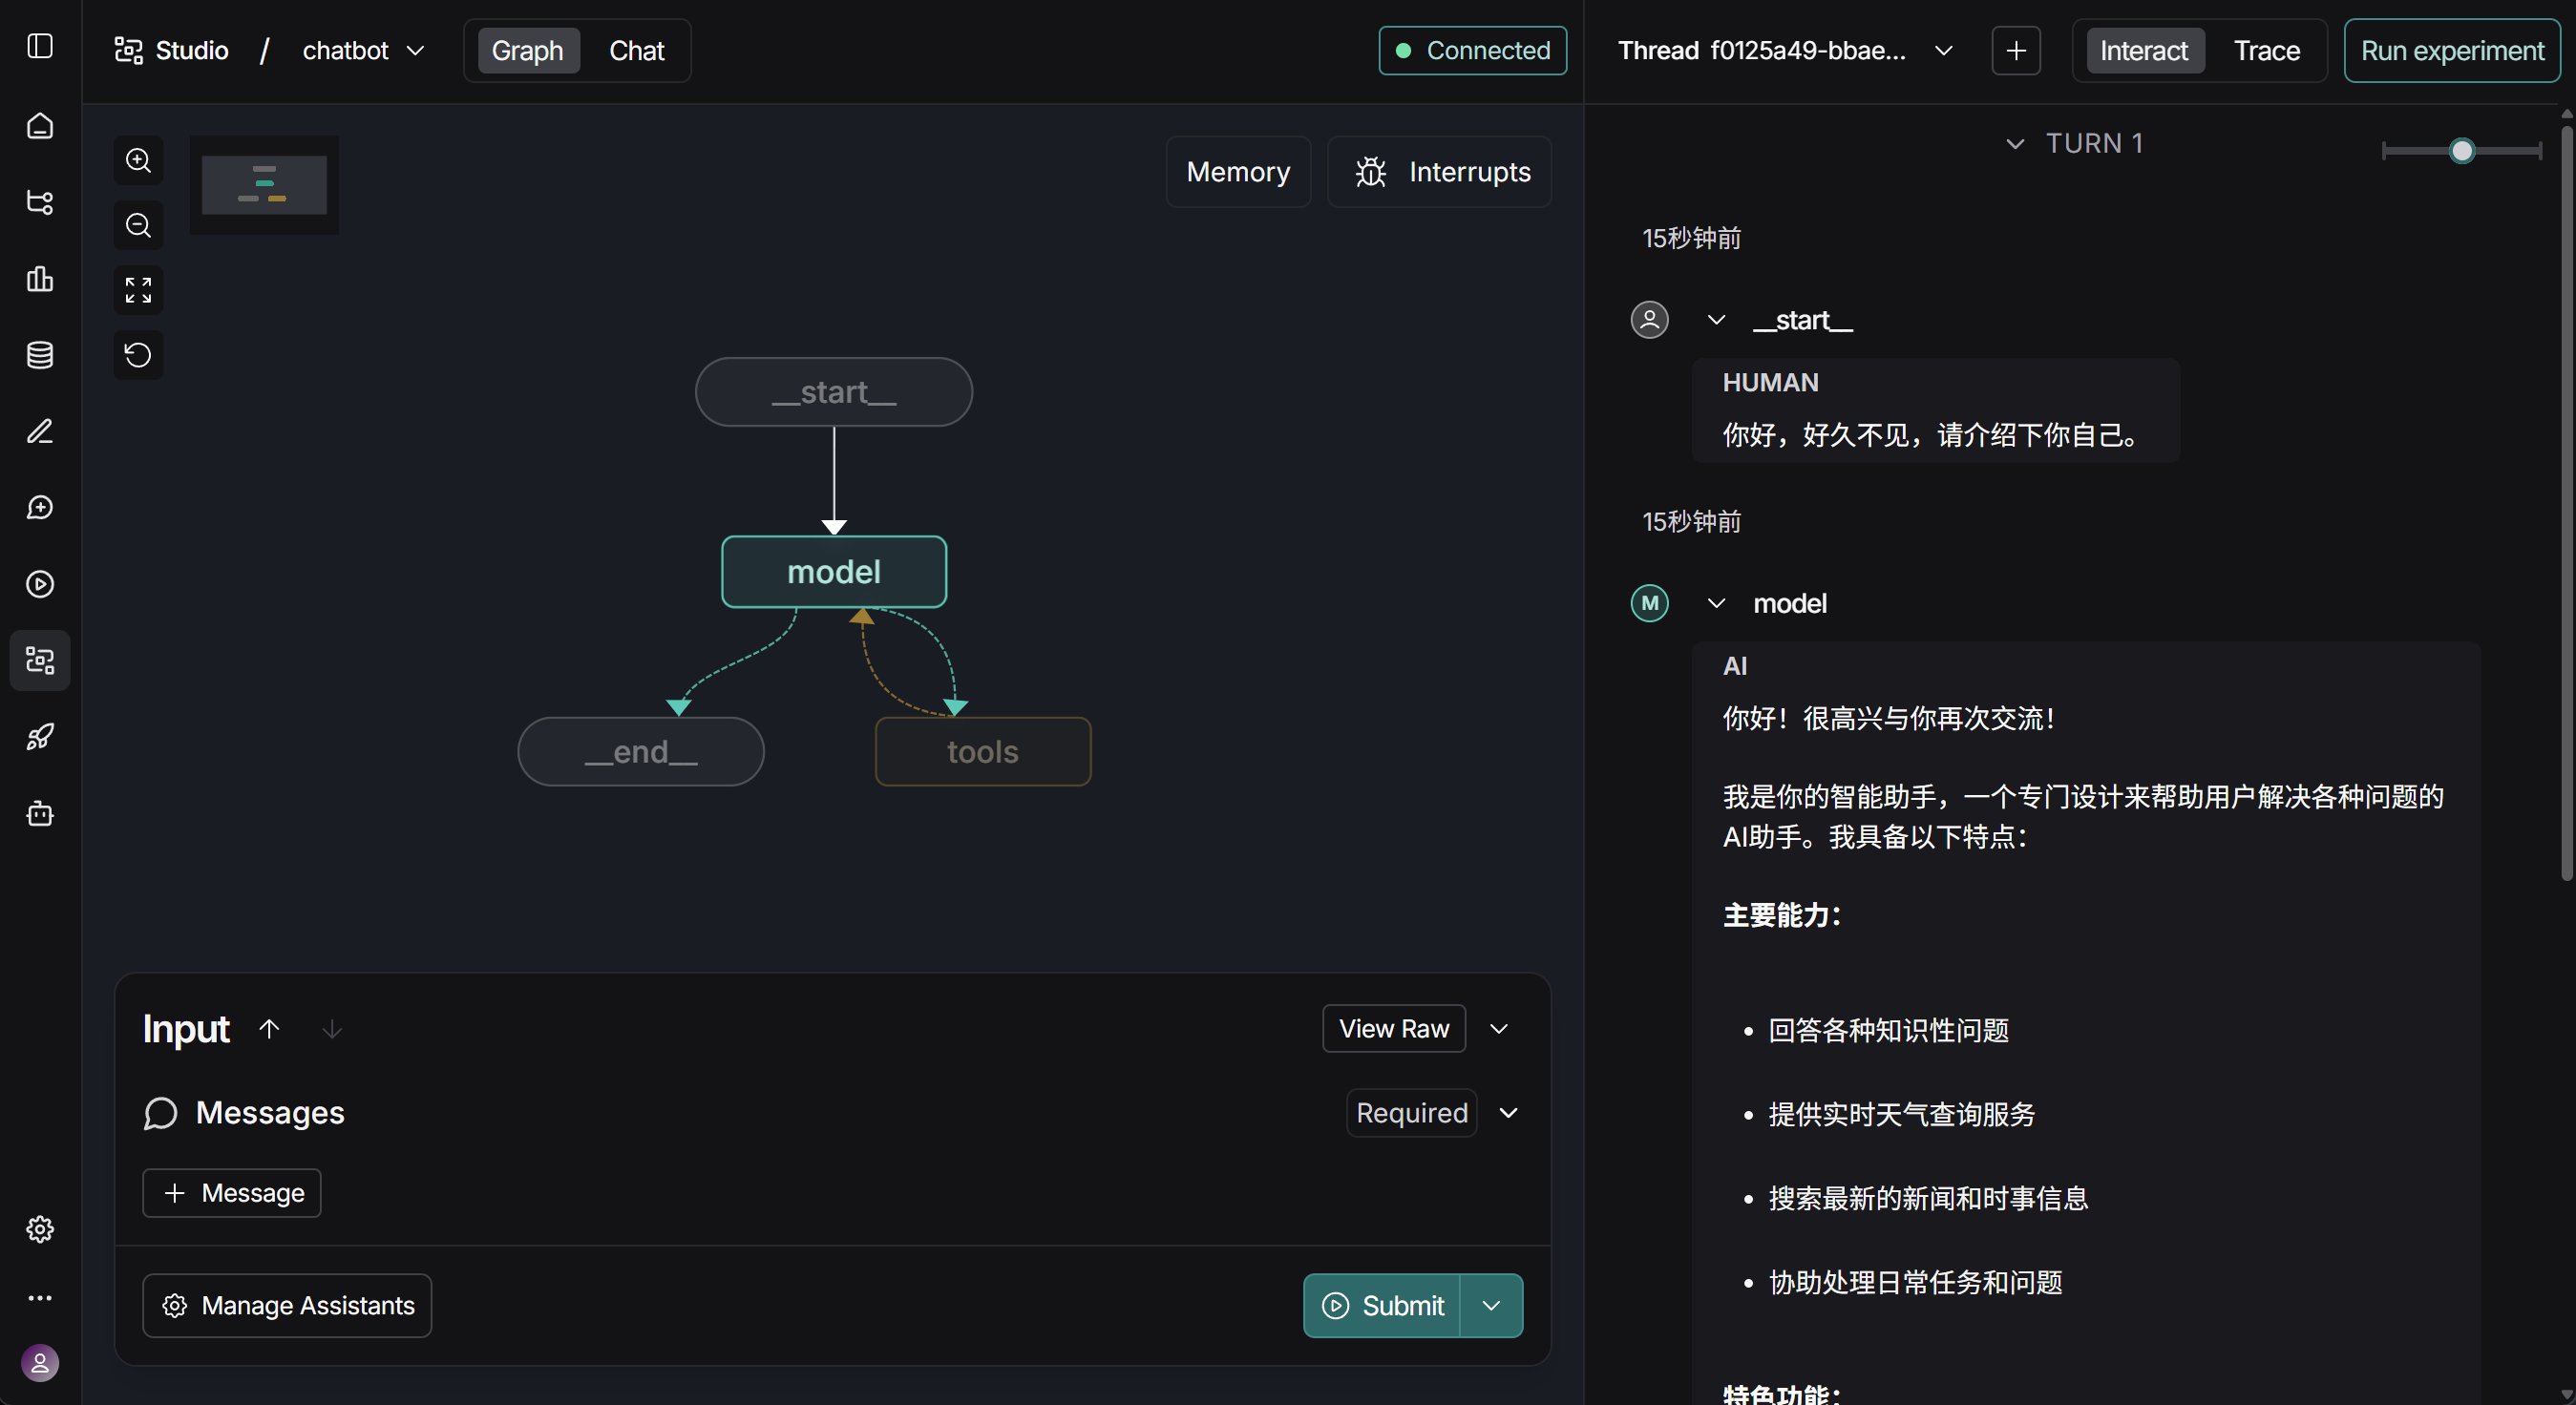Open the Memory panel
2576x1405 pixels.
1238,172
